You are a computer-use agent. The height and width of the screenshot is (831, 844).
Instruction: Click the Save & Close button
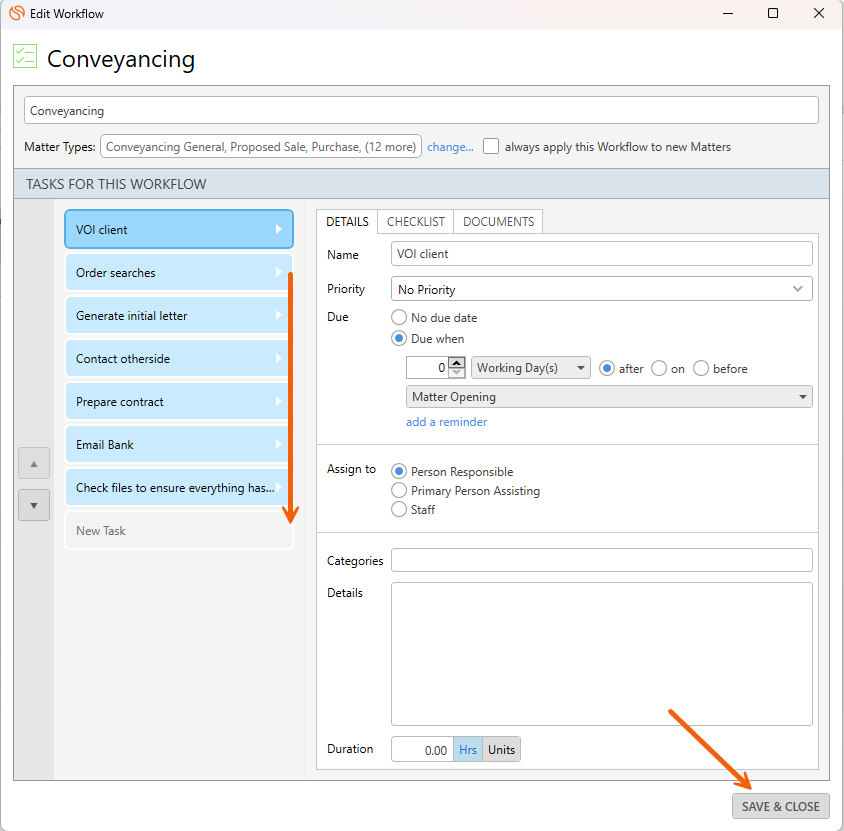click(x=780, y=806)
